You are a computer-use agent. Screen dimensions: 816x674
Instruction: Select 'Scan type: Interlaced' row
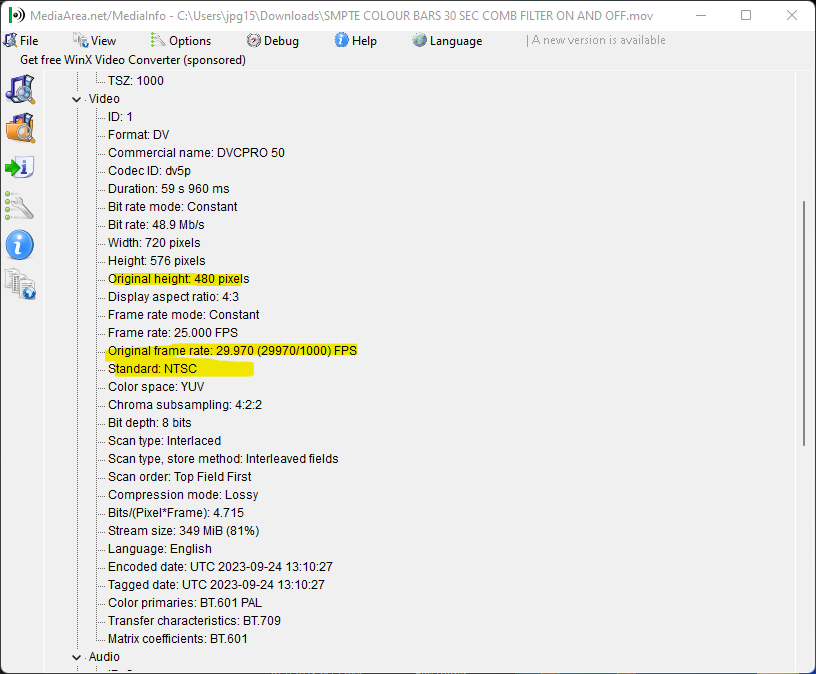[x=164, y=441]
